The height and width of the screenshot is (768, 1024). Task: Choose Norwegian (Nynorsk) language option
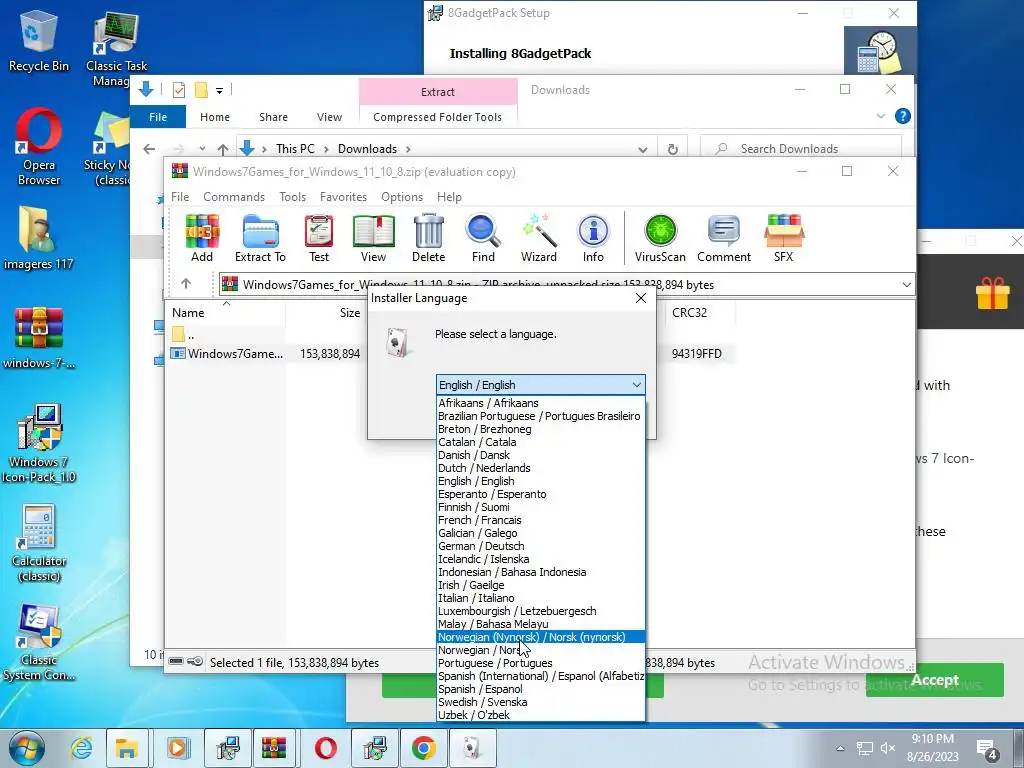coord(541,637)
